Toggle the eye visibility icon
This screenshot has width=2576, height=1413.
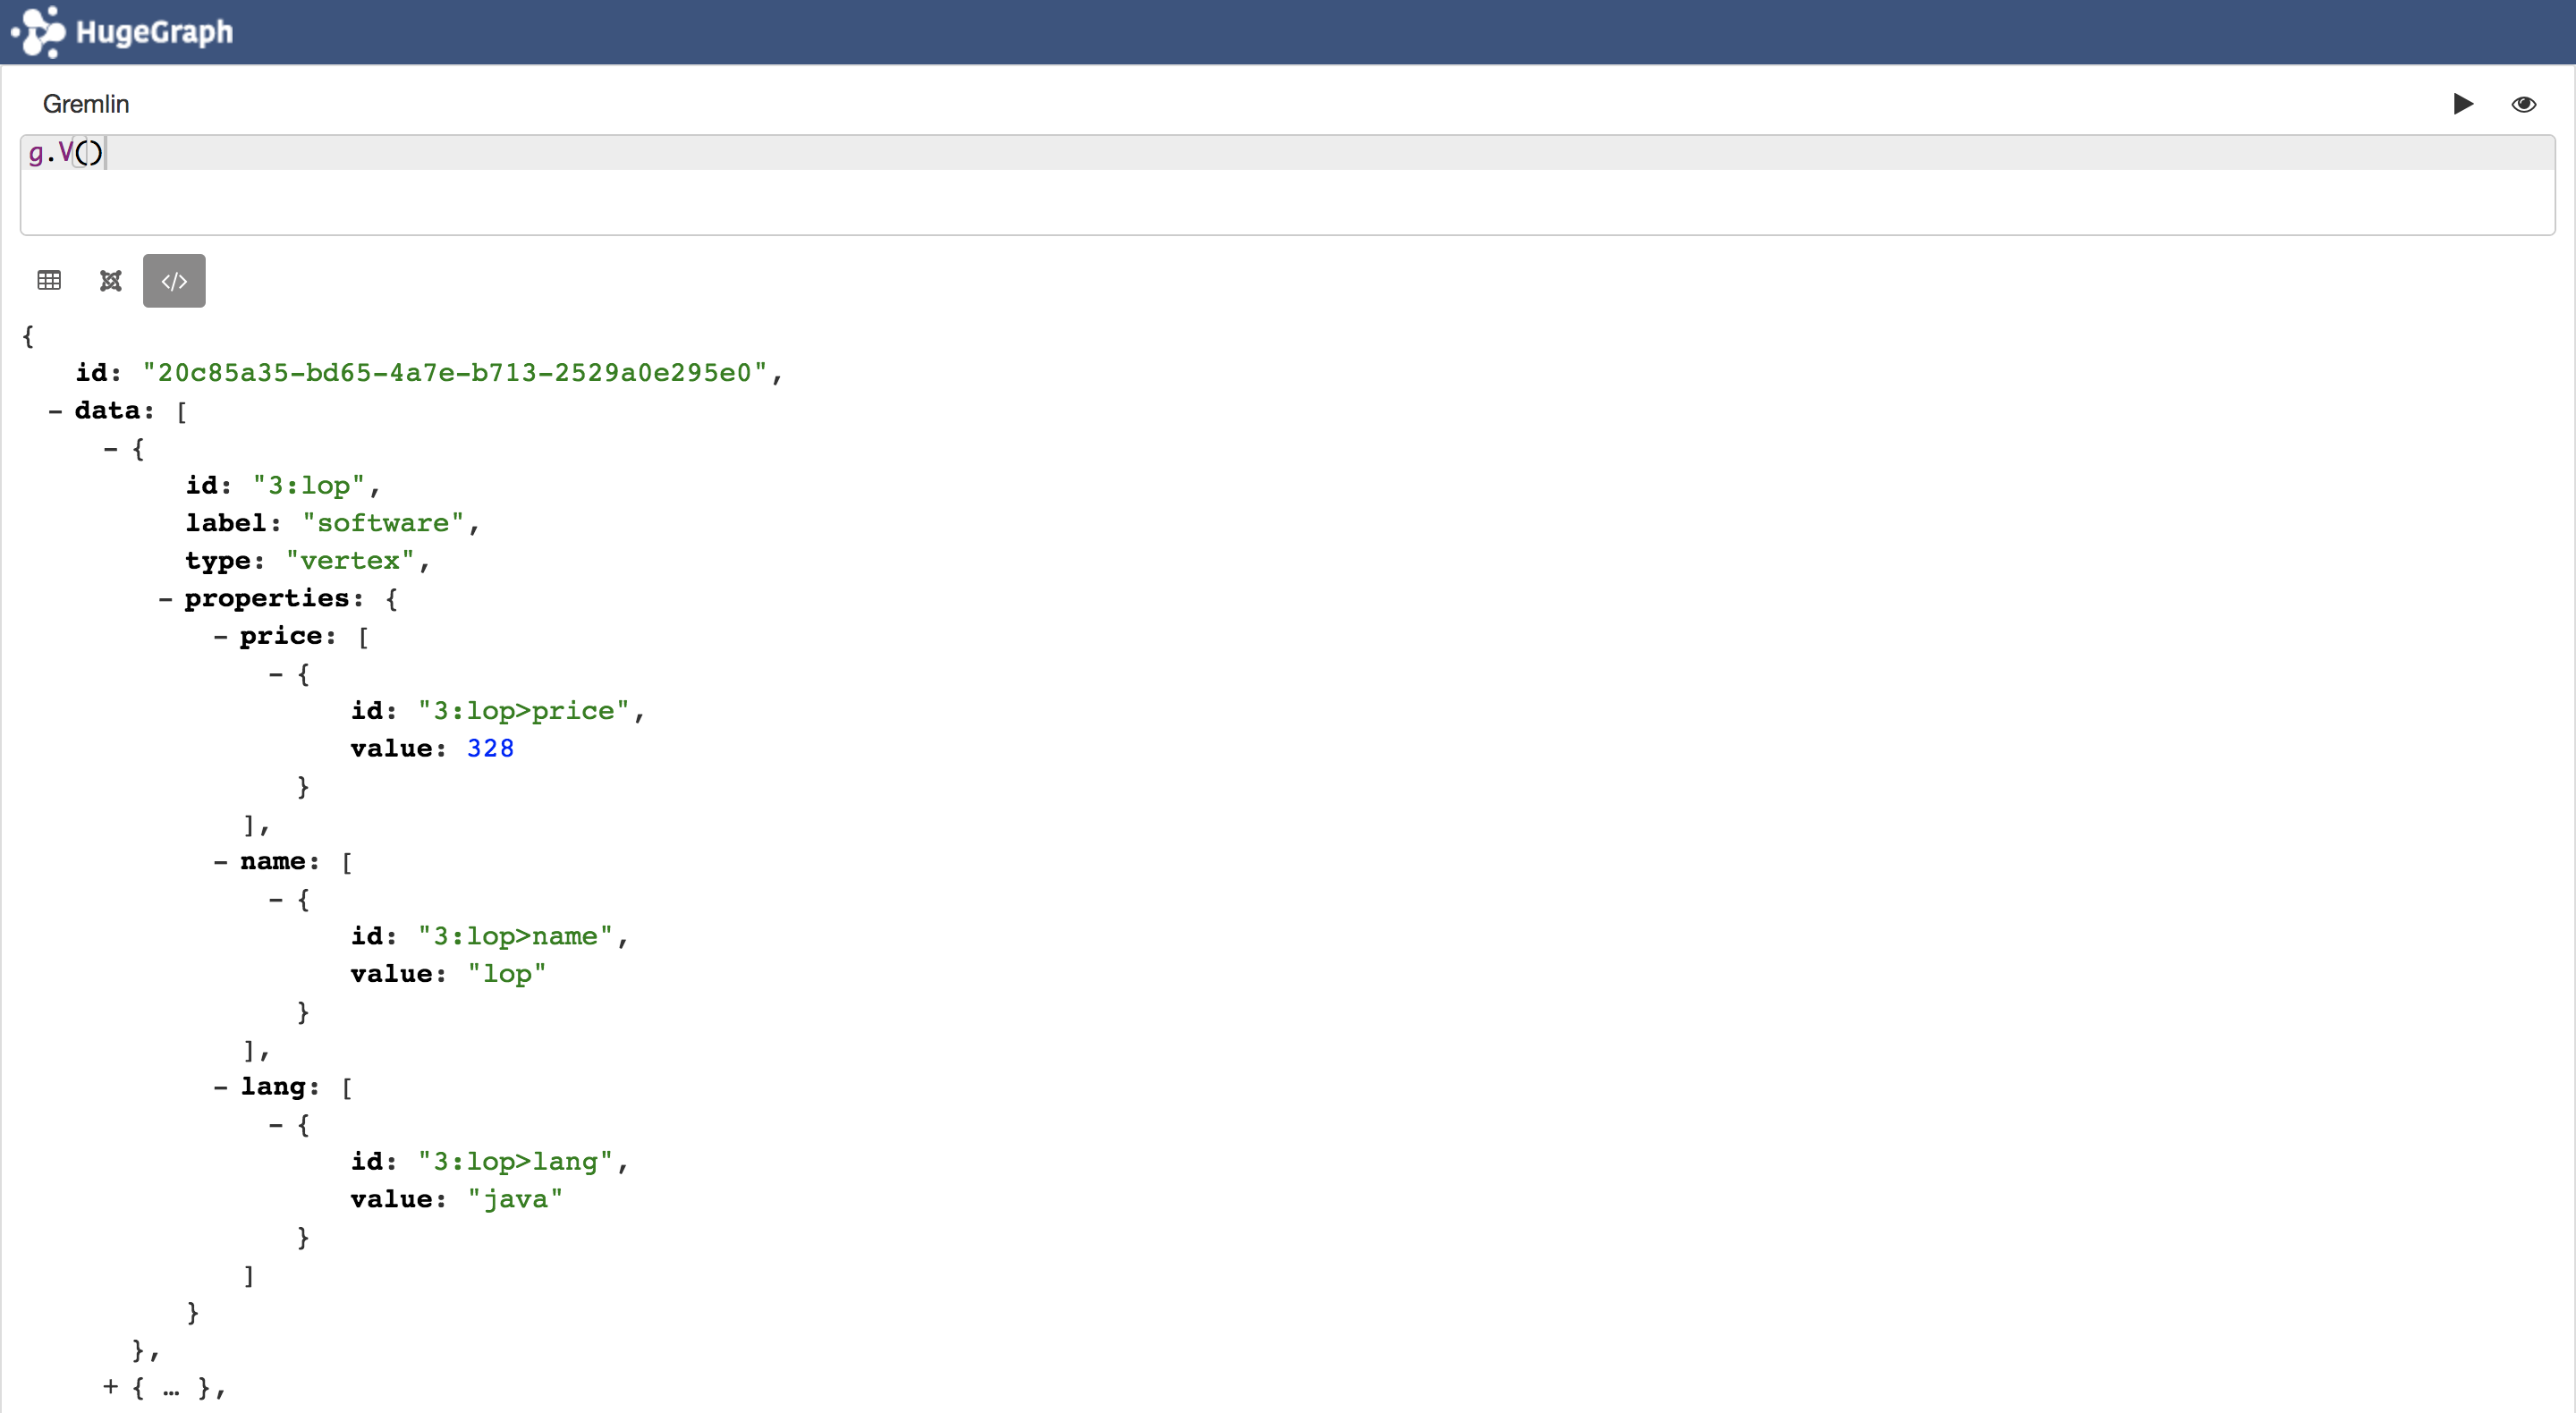click(x=2523, y=104)
